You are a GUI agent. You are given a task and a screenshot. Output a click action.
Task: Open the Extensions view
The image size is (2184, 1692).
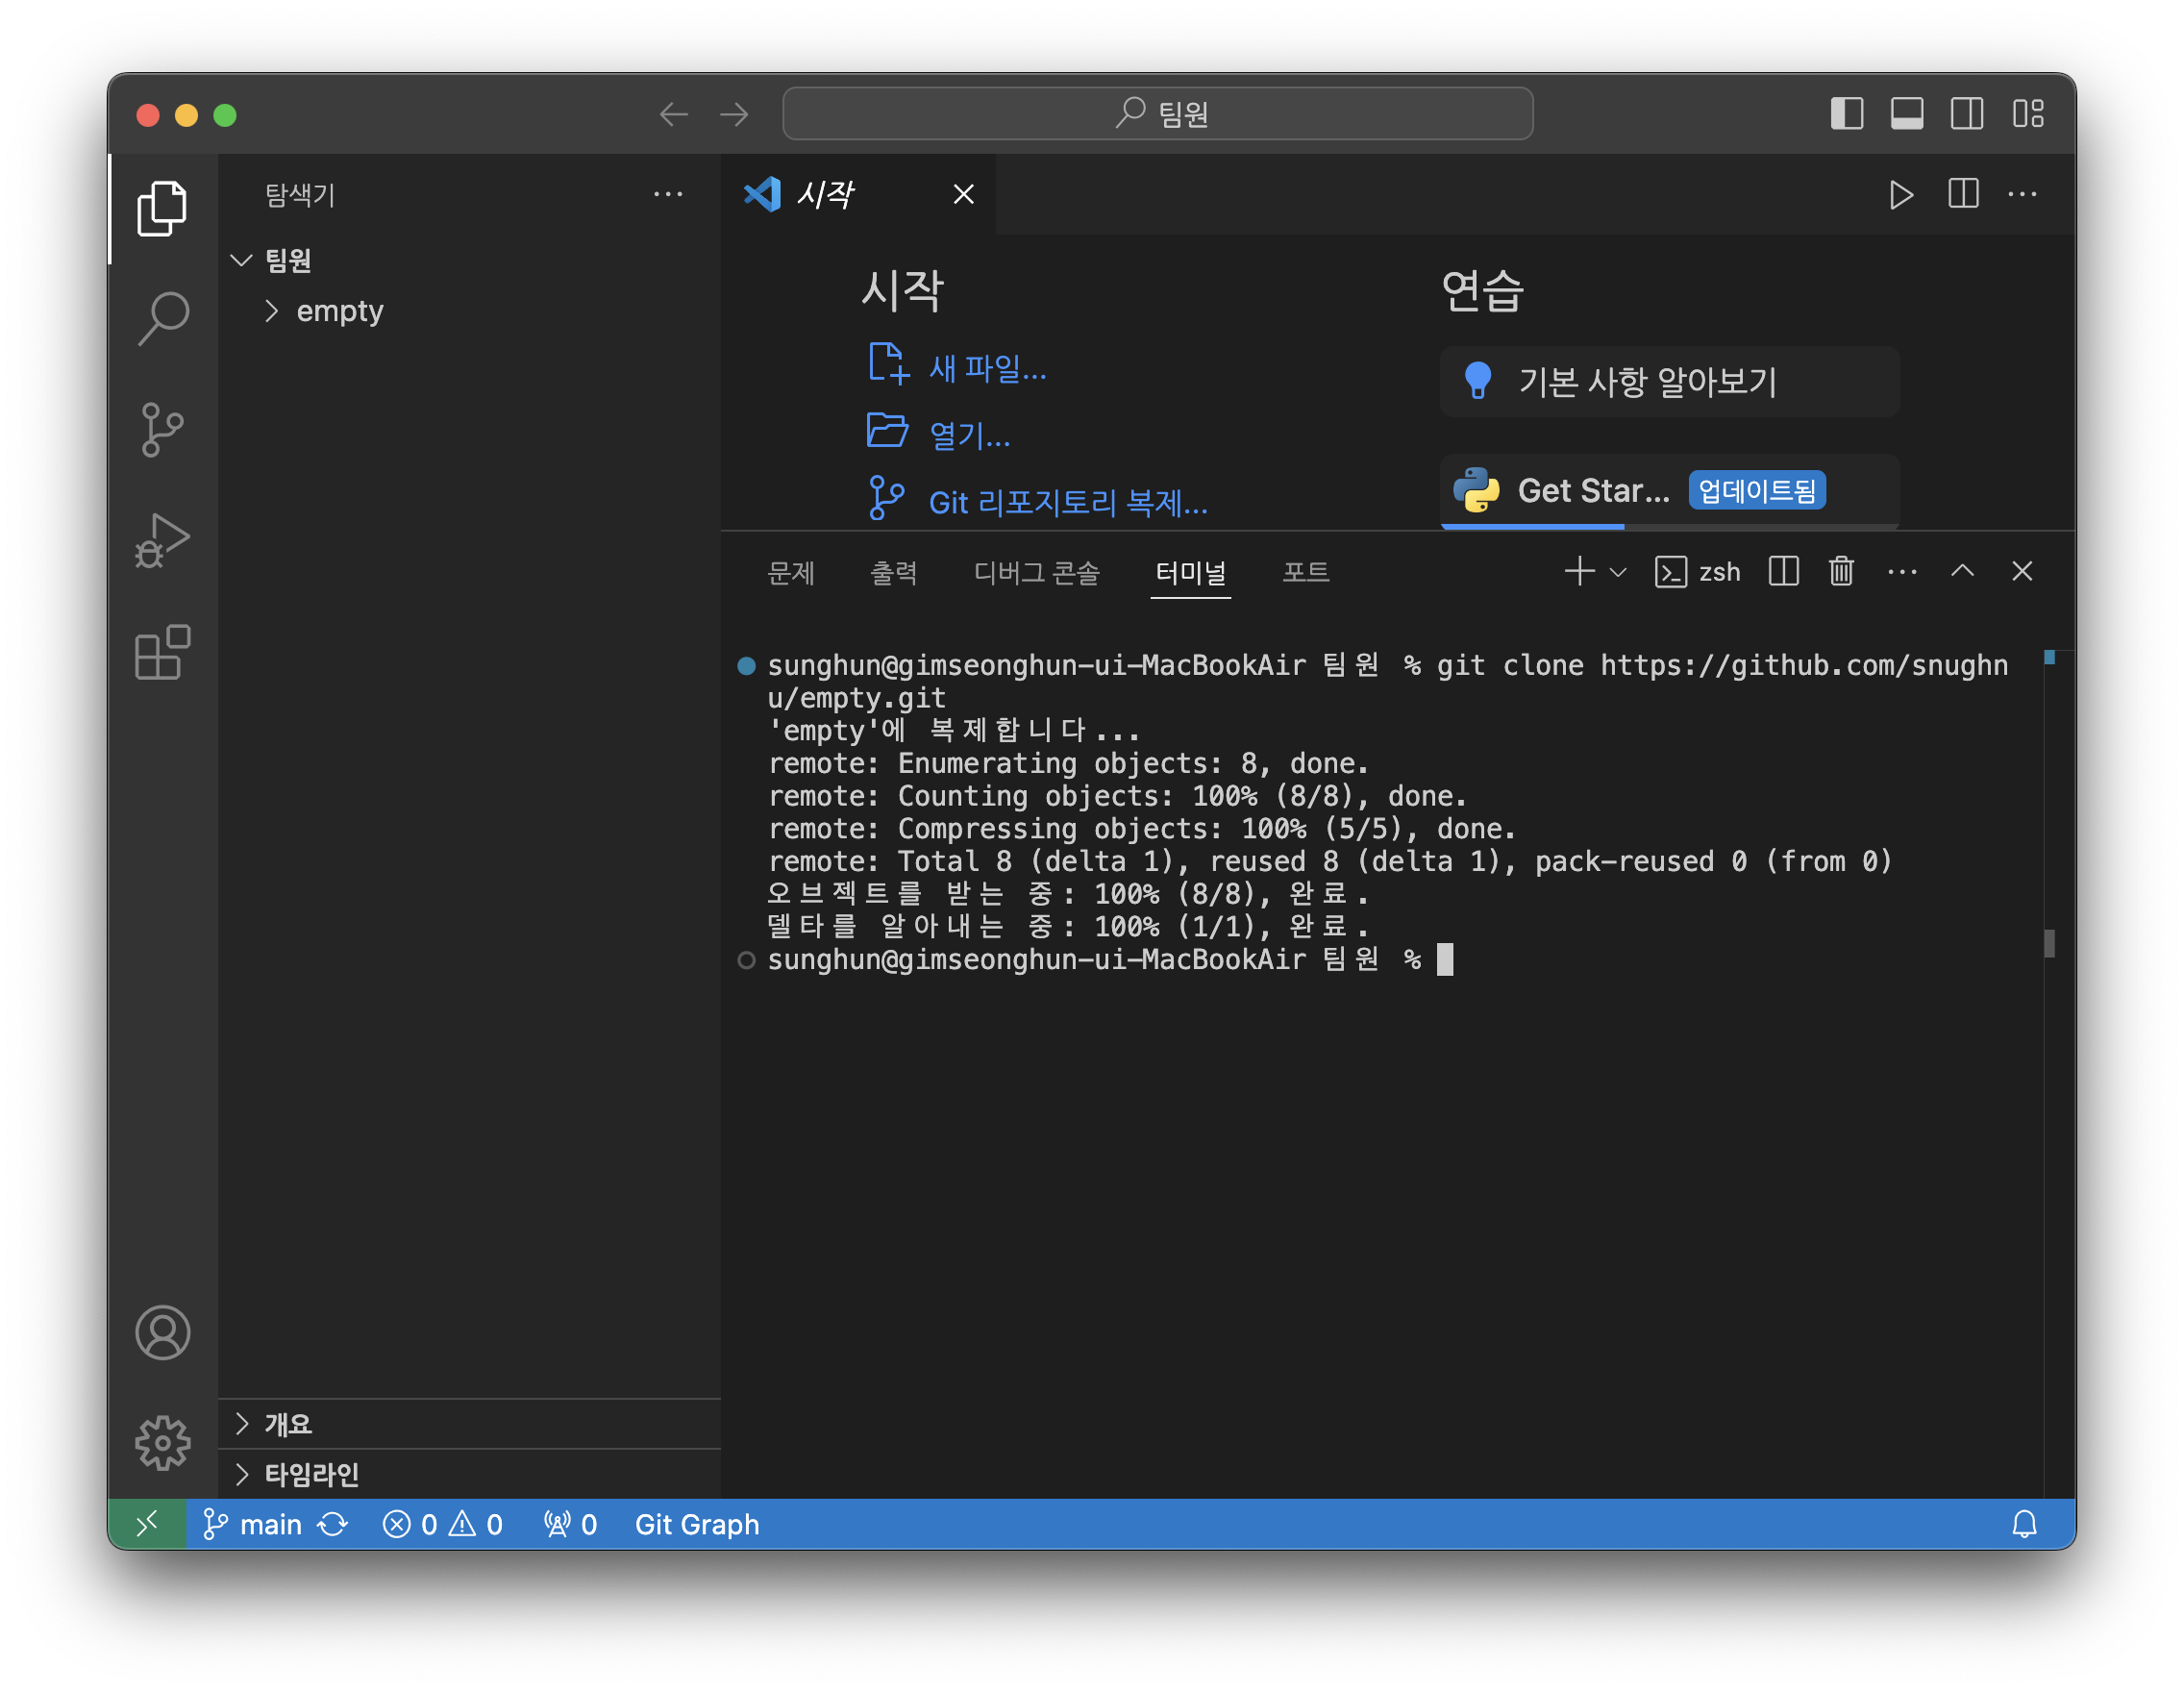[x=162, y=653]
